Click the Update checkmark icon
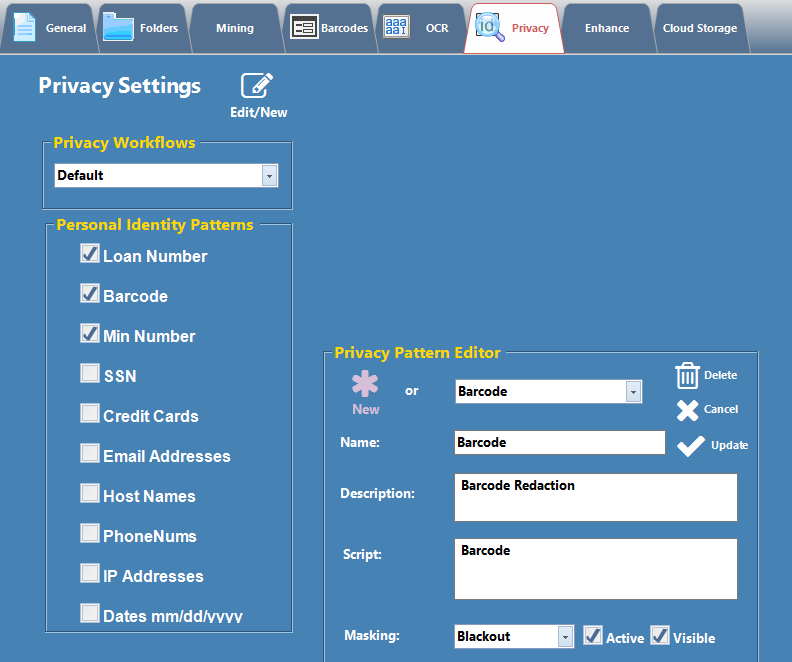 point(690,446)
